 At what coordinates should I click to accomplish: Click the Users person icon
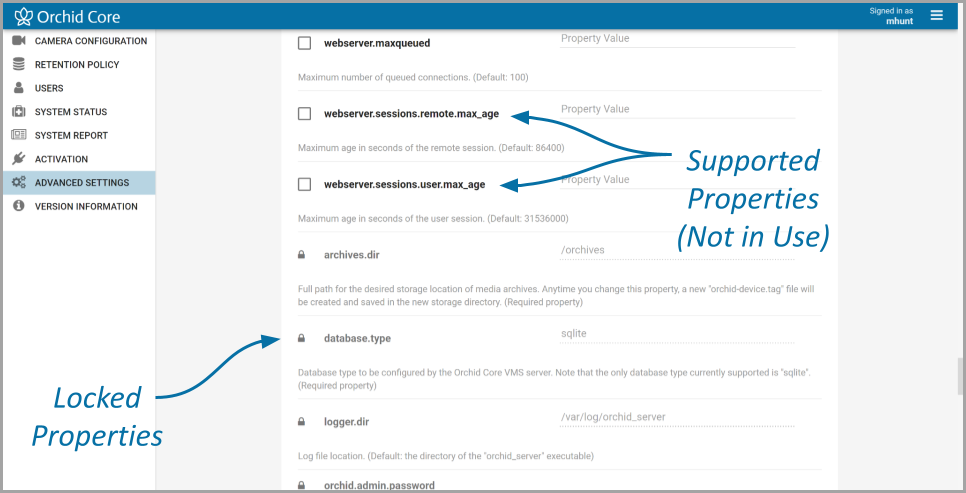click(x=19, y=88)
